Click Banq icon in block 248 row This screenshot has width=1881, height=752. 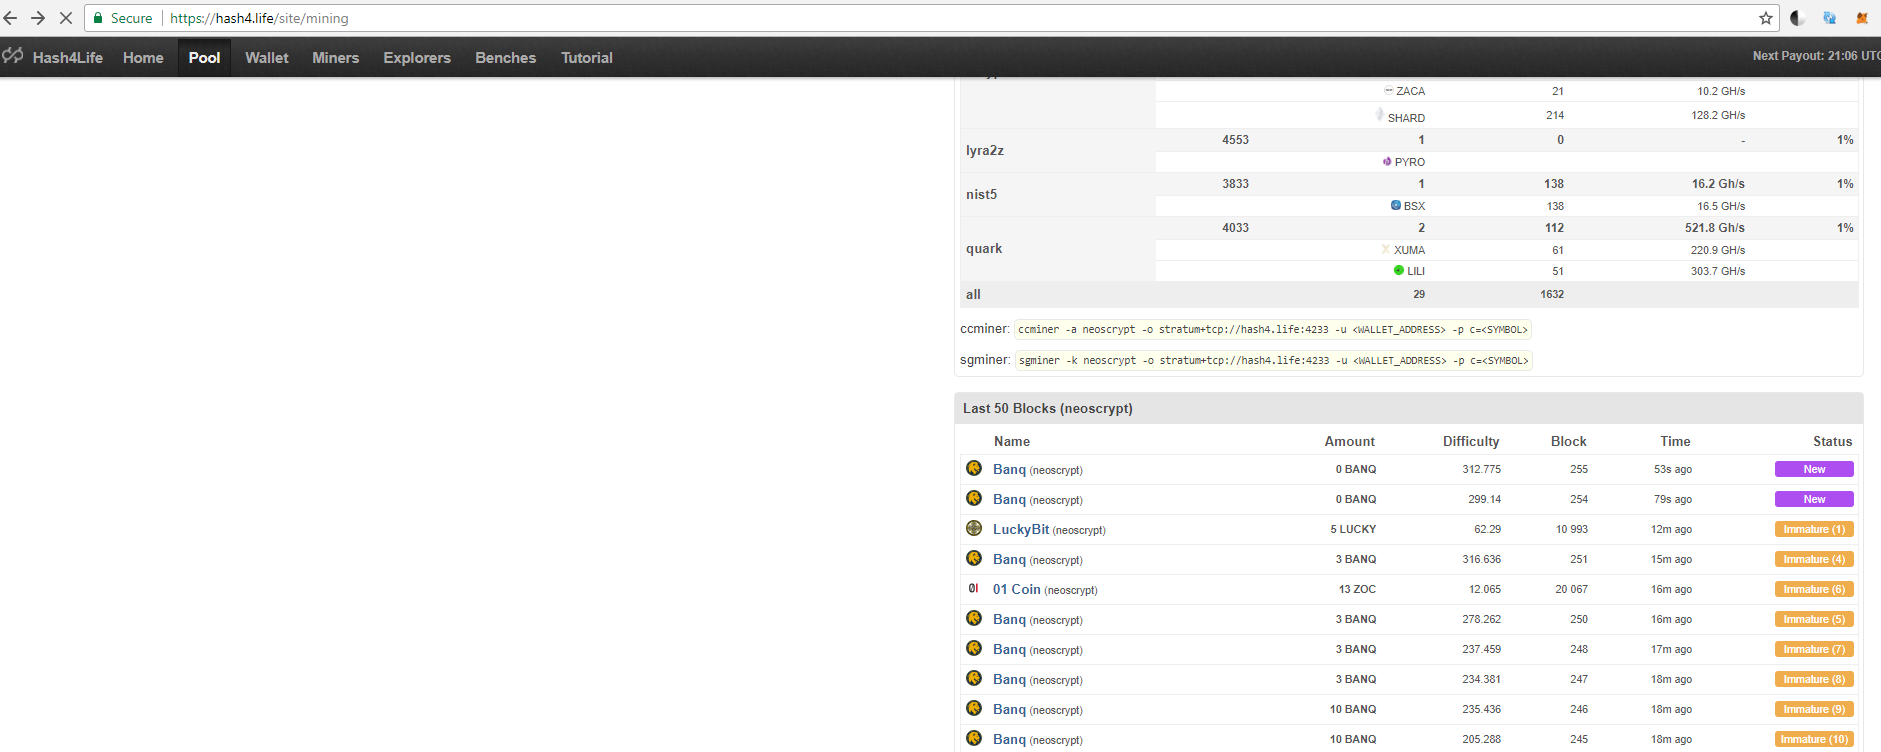click(x=974, y=648)
